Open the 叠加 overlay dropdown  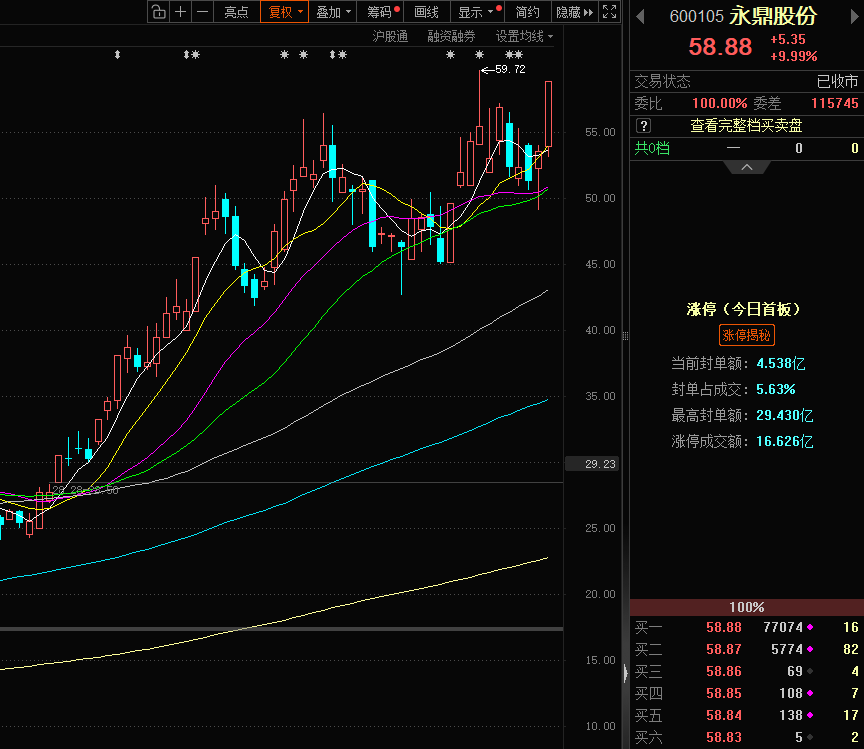click(x=333, y=12)
